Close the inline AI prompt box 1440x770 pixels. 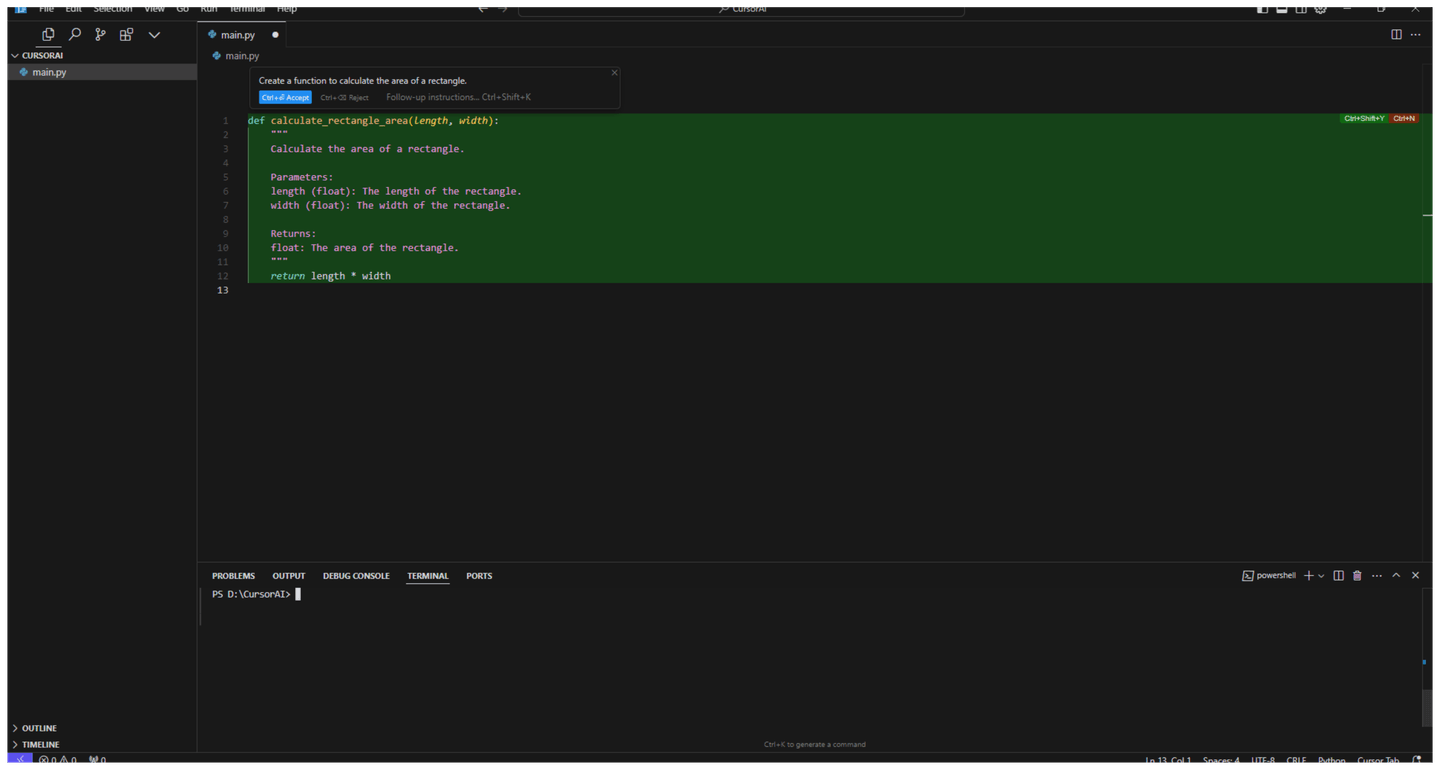coord(614,72)
